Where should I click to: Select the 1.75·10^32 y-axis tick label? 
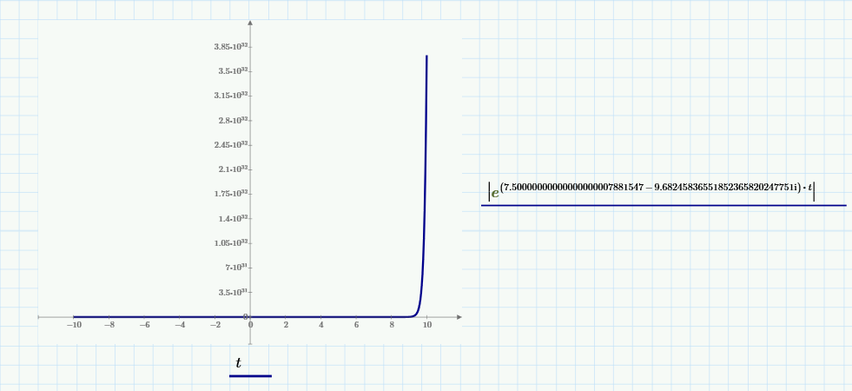coord(231,194)
